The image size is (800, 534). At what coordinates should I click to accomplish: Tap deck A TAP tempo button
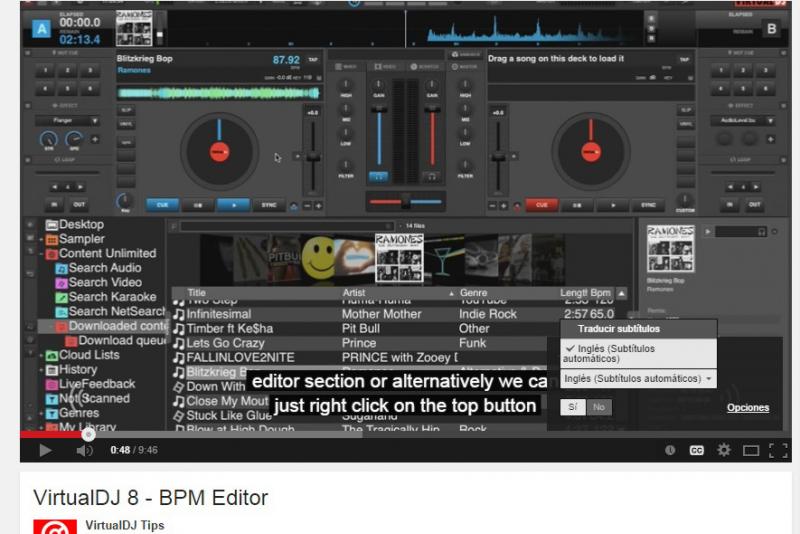pos(313,60)
